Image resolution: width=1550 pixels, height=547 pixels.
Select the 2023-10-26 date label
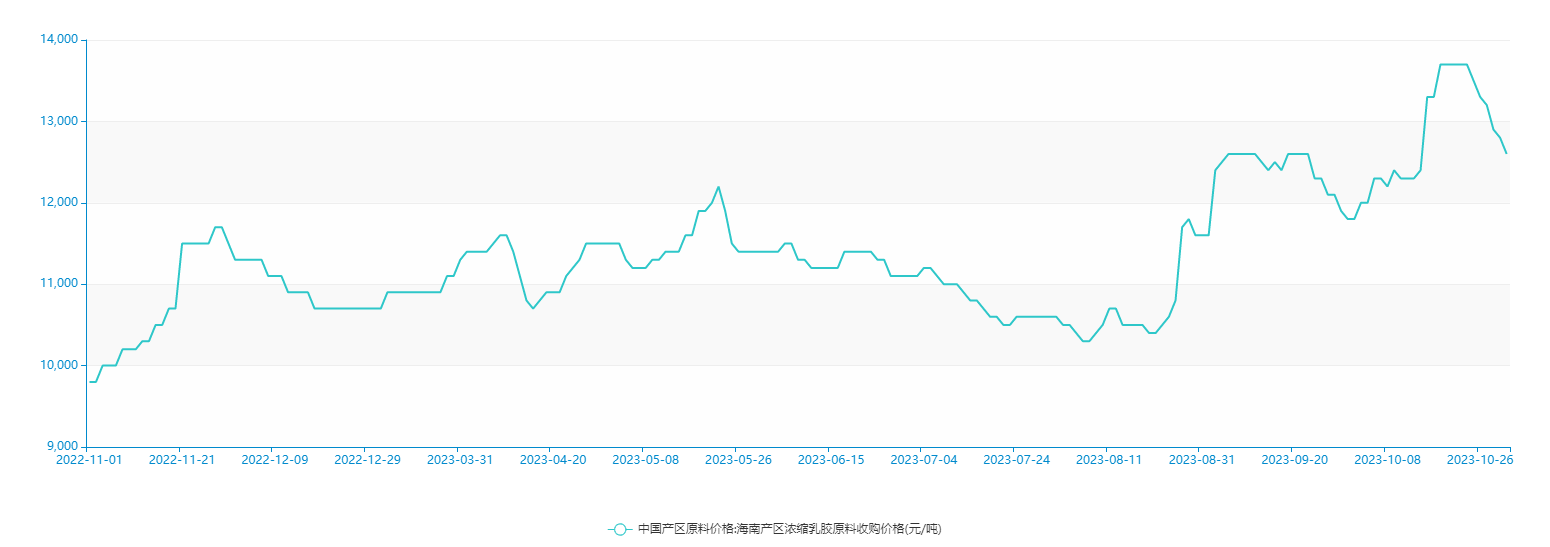click(1480, 460)
